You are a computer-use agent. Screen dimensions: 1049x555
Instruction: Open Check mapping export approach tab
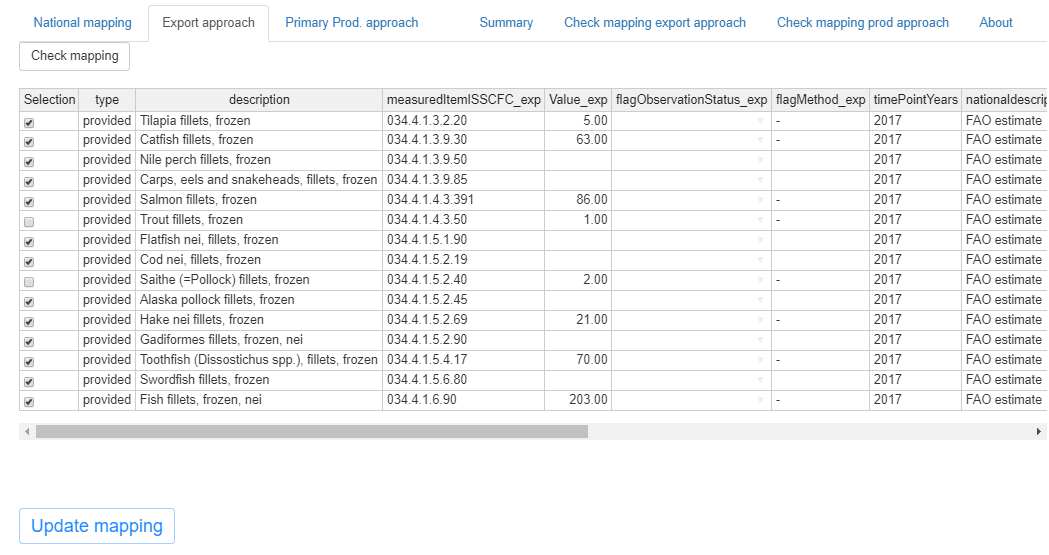pyautogui.click(x=655, y=23)
